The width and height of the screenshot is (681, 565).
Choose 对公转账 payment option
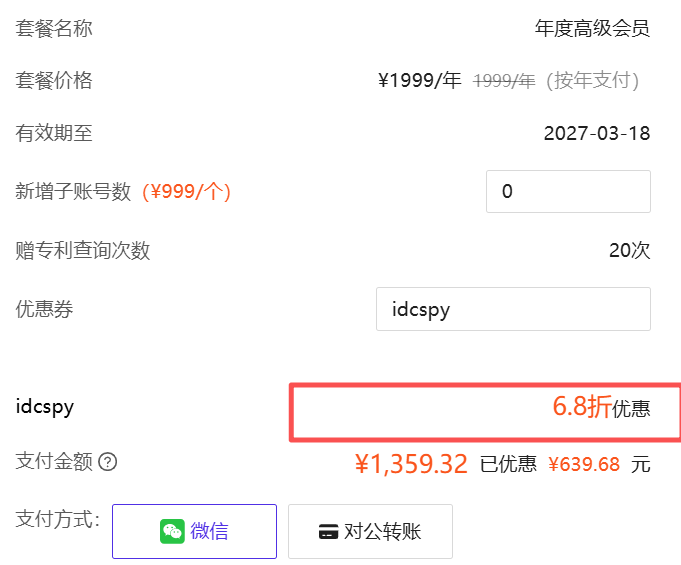tap(370, 531)
